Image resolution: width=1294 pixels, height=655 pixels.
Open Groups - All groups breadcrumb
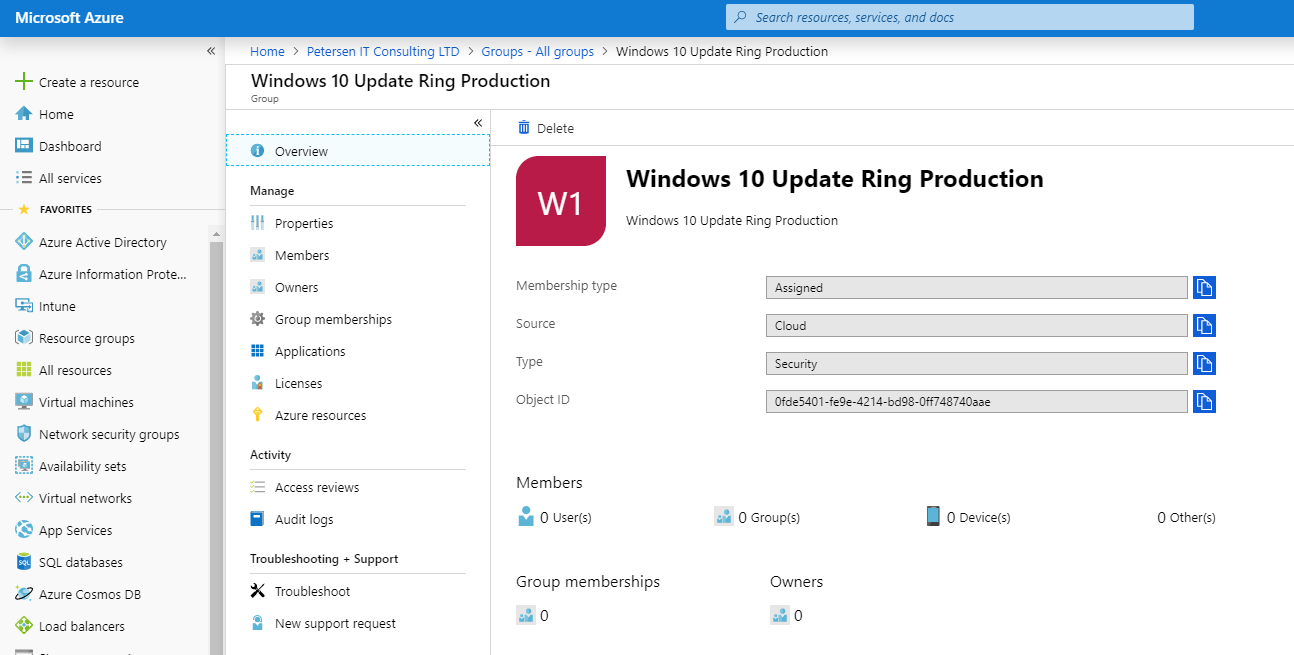pyautogui.click(x=537, y=51)
